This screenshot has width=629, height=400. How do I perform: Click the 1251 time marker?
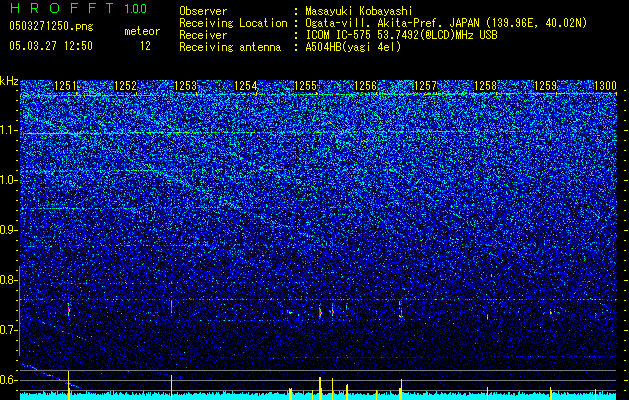point(65,86)
